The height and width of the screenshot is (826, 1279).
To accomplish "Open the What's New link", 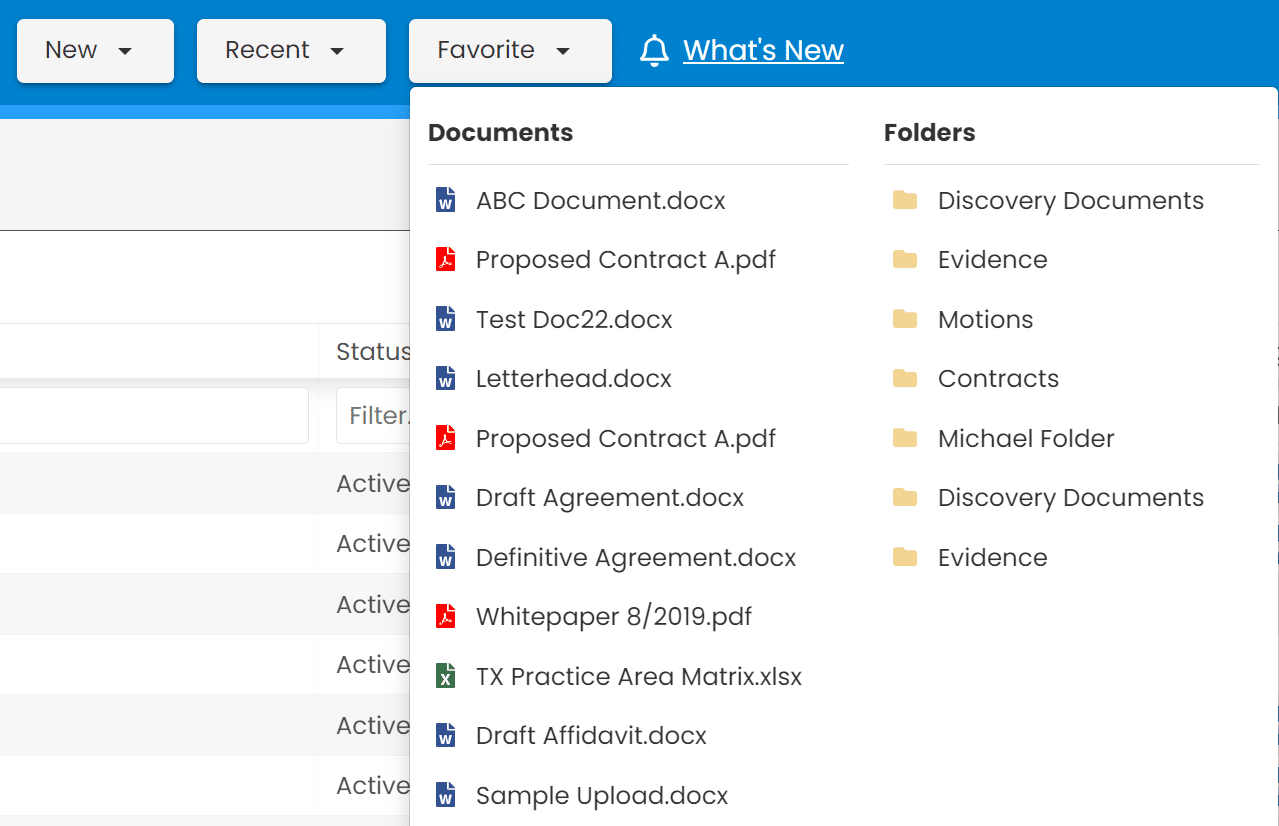I will 763,50.
